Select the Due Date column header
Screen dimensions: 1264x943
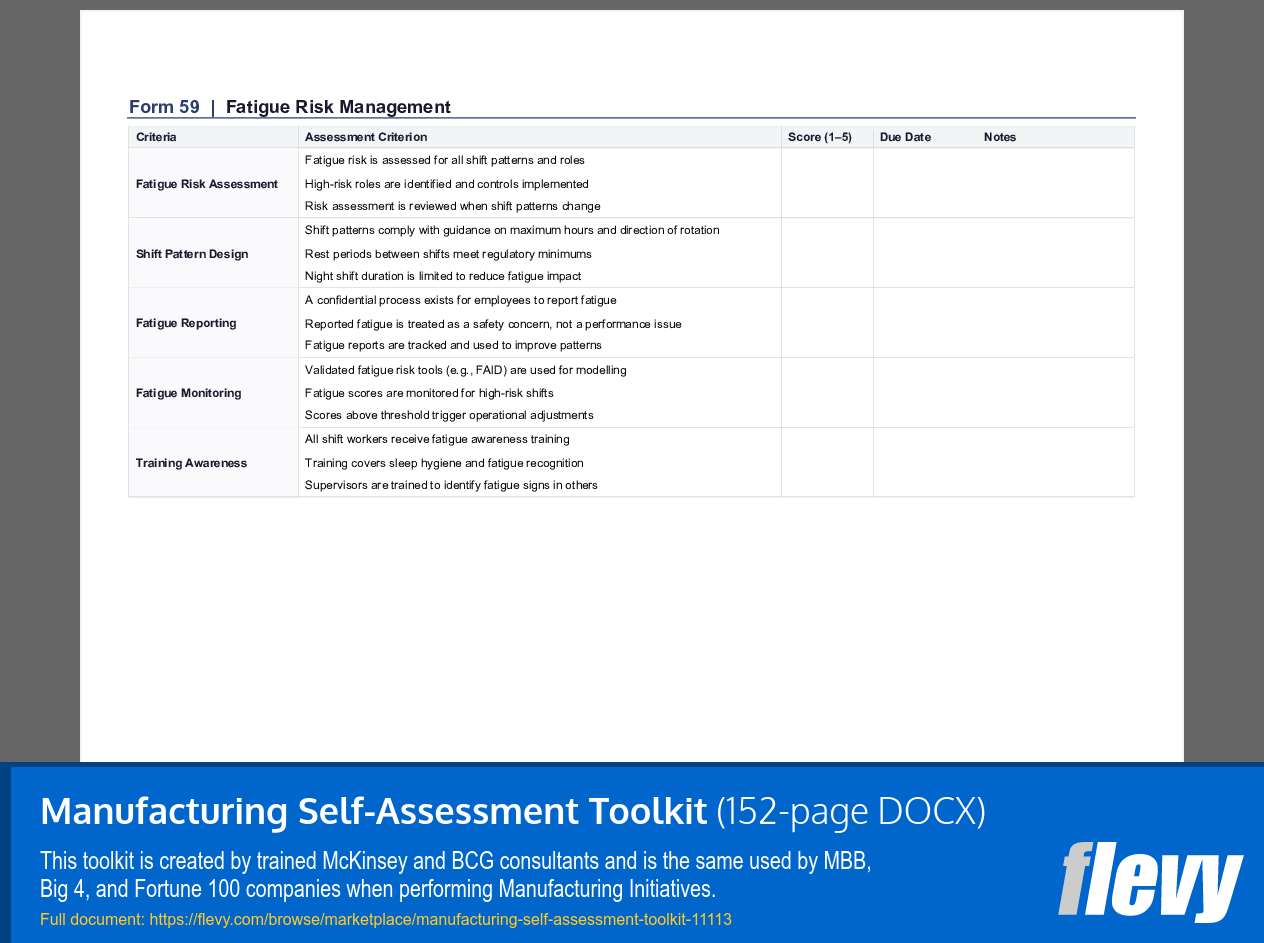pos(905,137)
